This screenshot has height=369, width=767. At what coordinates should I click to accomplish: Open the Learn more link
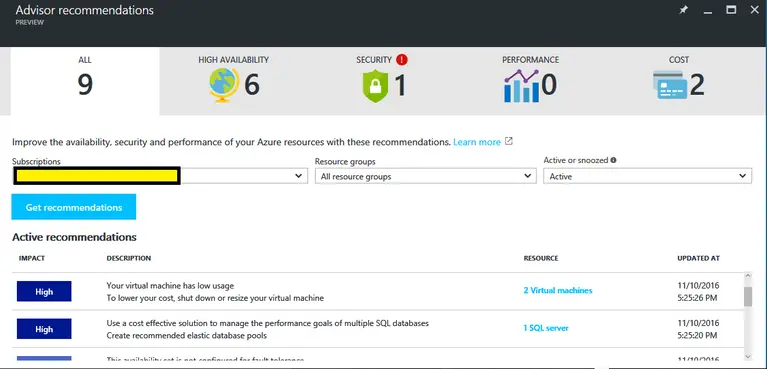coord(477,142)
